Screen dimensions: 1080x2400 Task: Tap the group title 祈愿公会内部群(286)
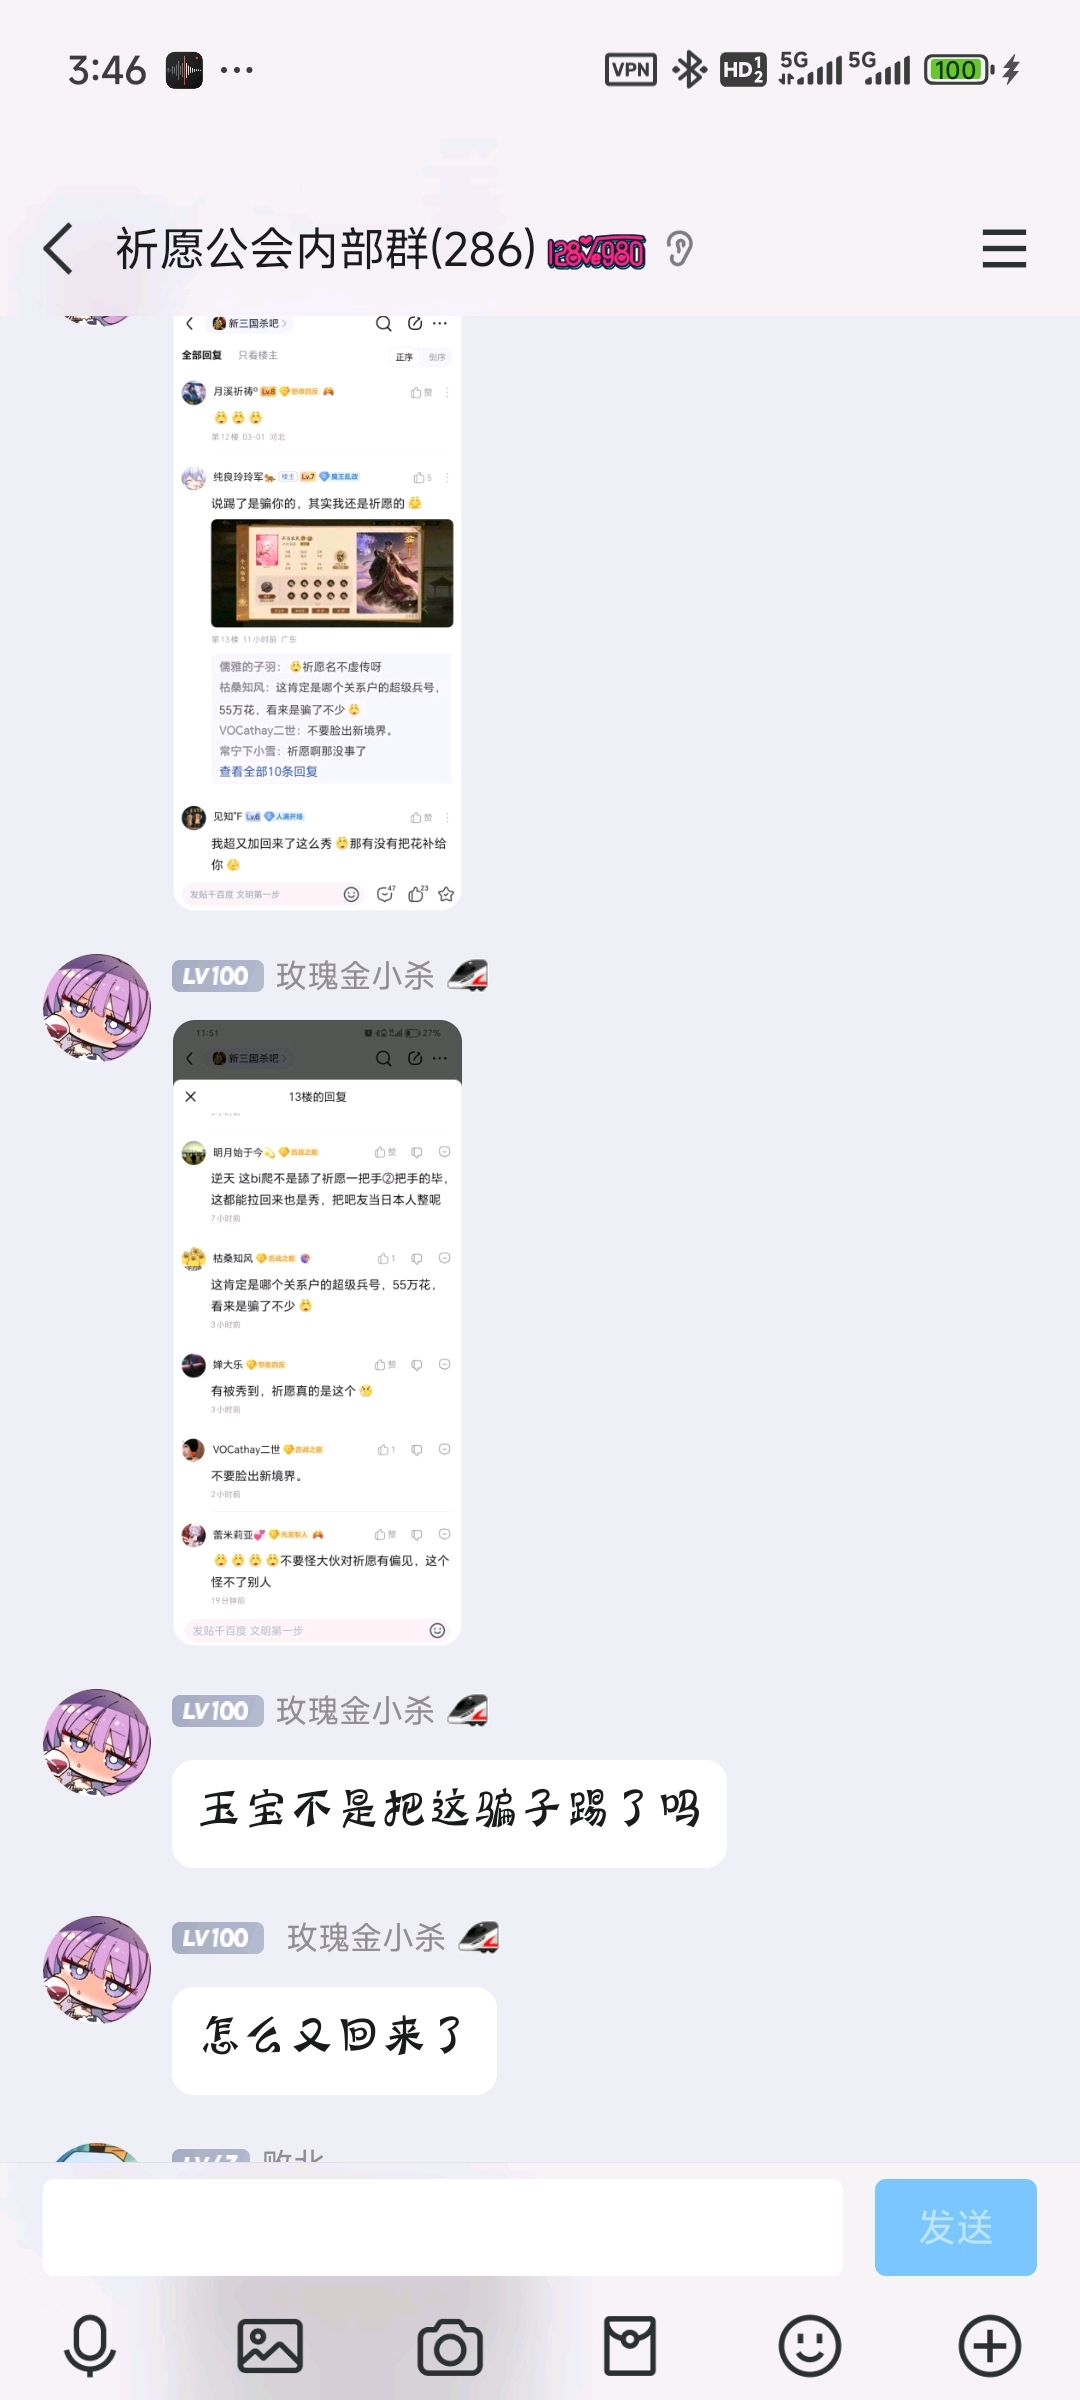pyautogui.click(x=326, y=249)
